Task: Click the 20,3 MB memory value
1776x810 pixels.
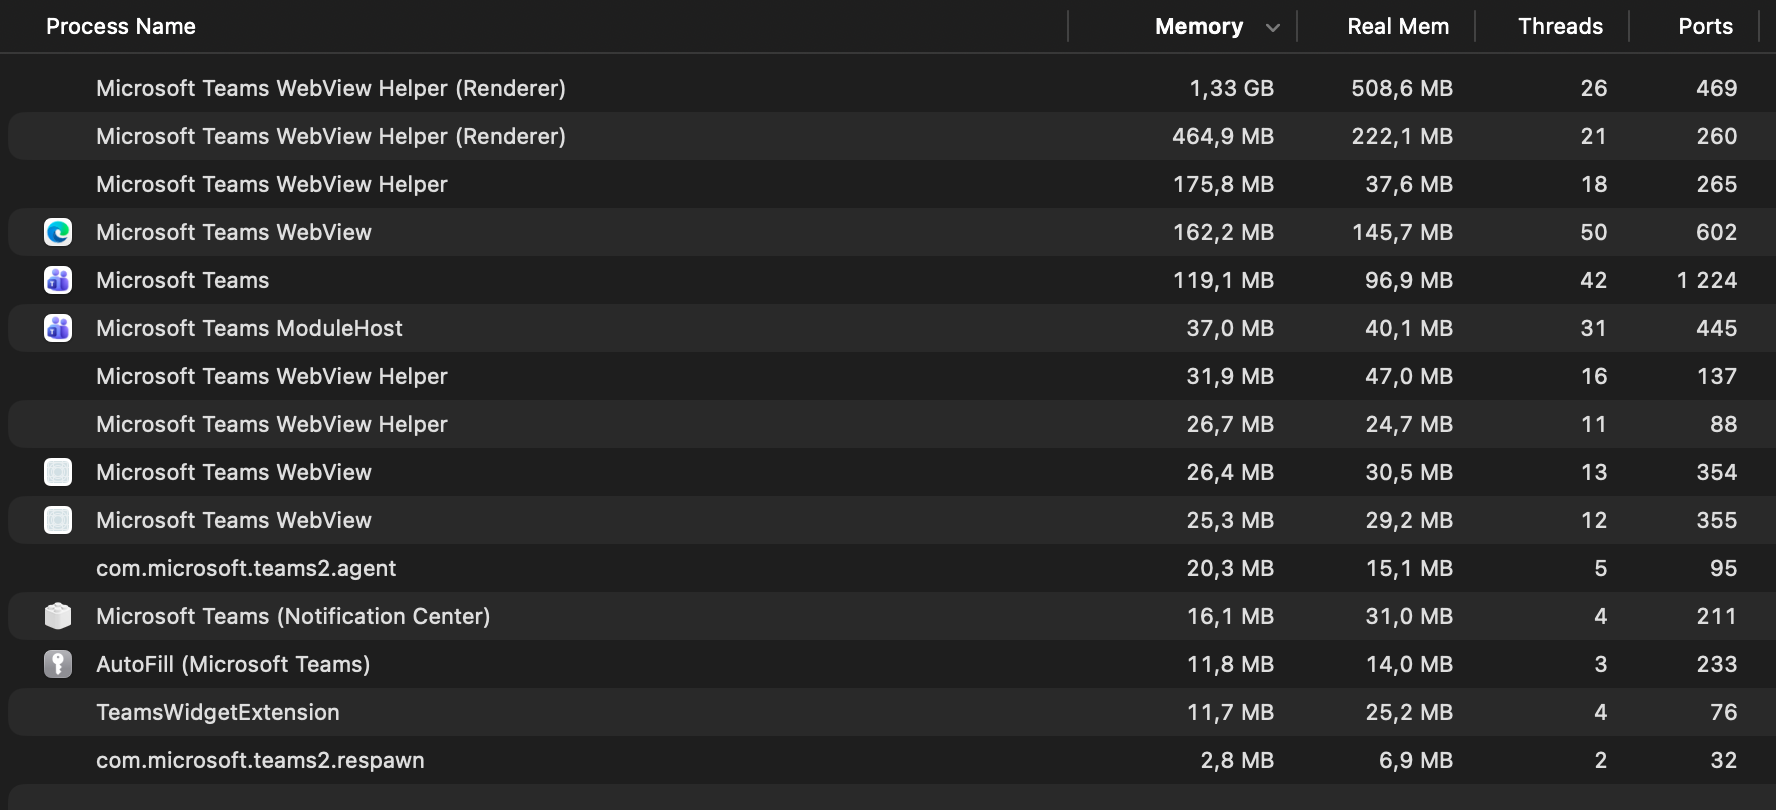Action: [x=1230, y=568]
